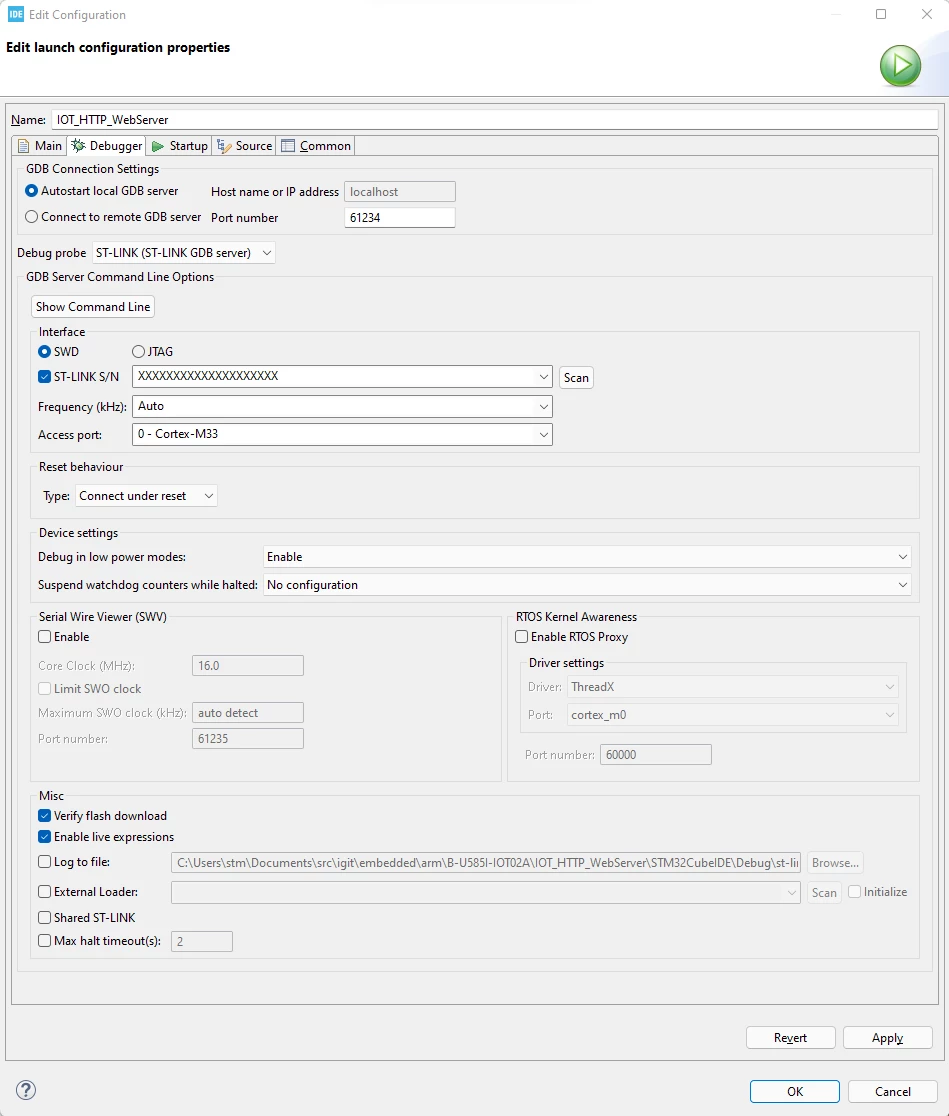The image size is (949, 1116).
Task: Click the Main tab document icon
Action: point(23,146)
